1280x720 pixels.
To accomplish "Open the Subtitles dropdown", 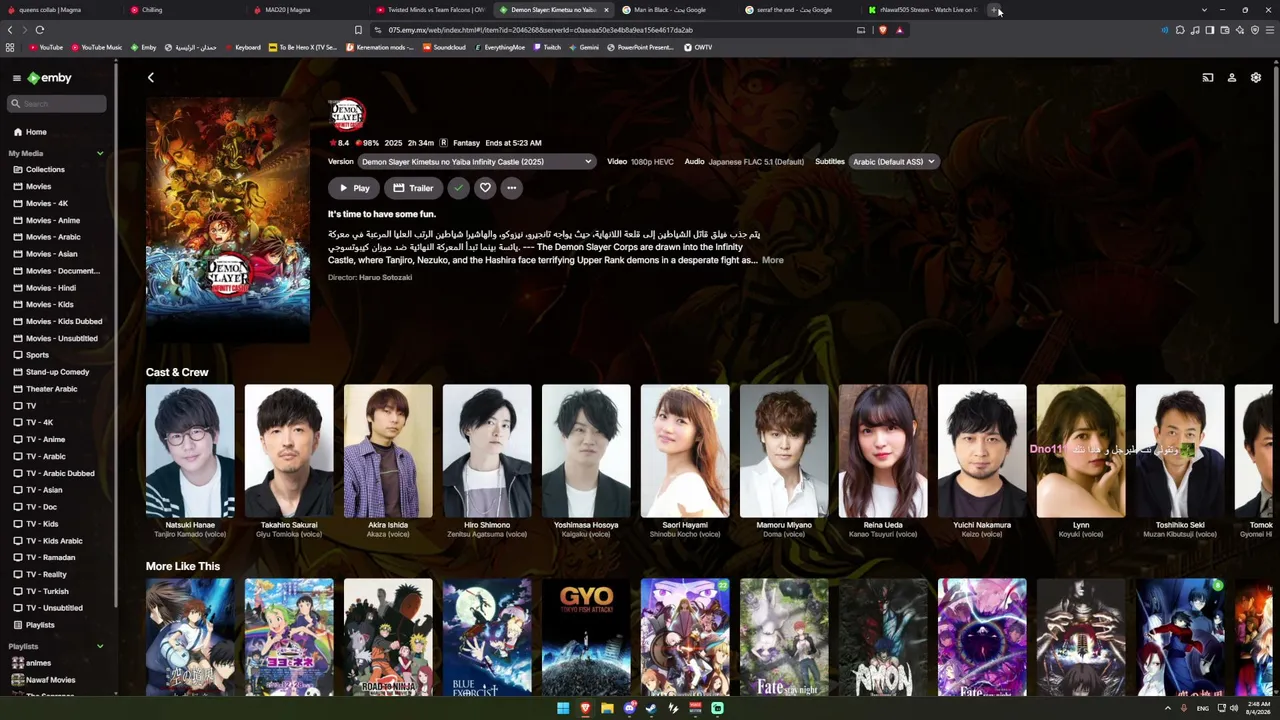I will (893, 162).
